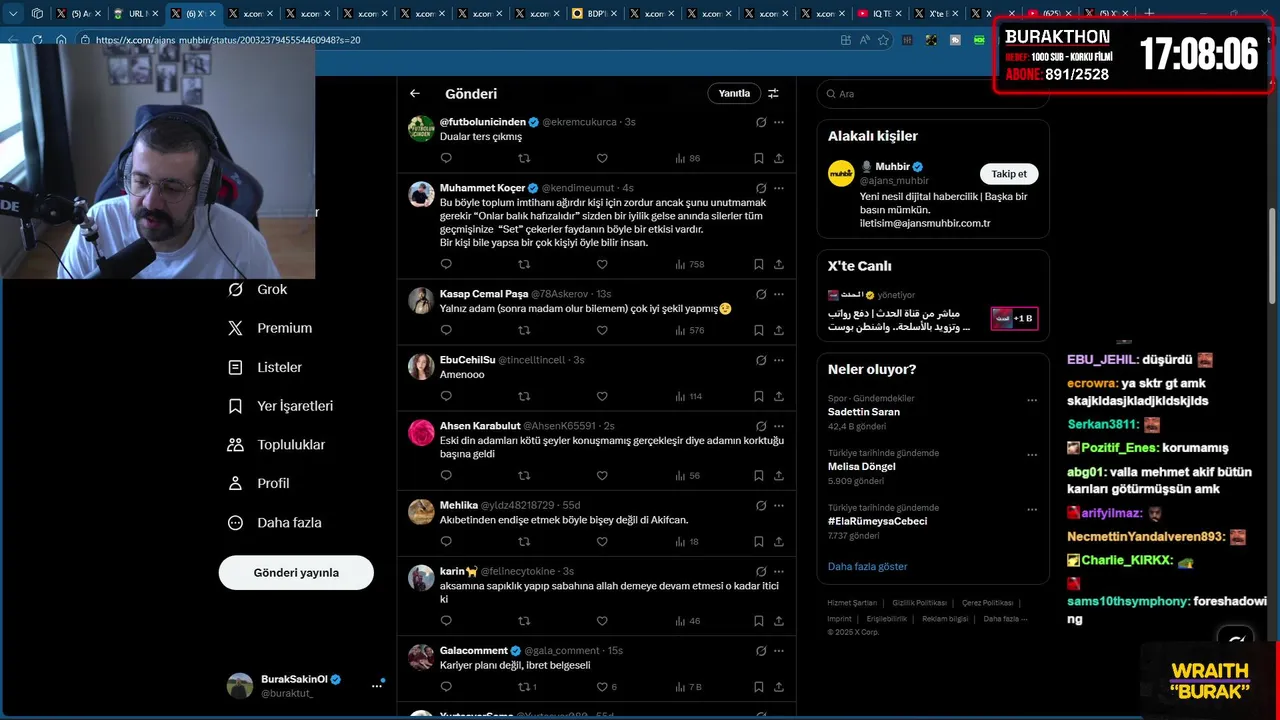This screenshot has height=720, width=1280.
Task: Click the browser address bar URL
Action: tap(228, 40)
